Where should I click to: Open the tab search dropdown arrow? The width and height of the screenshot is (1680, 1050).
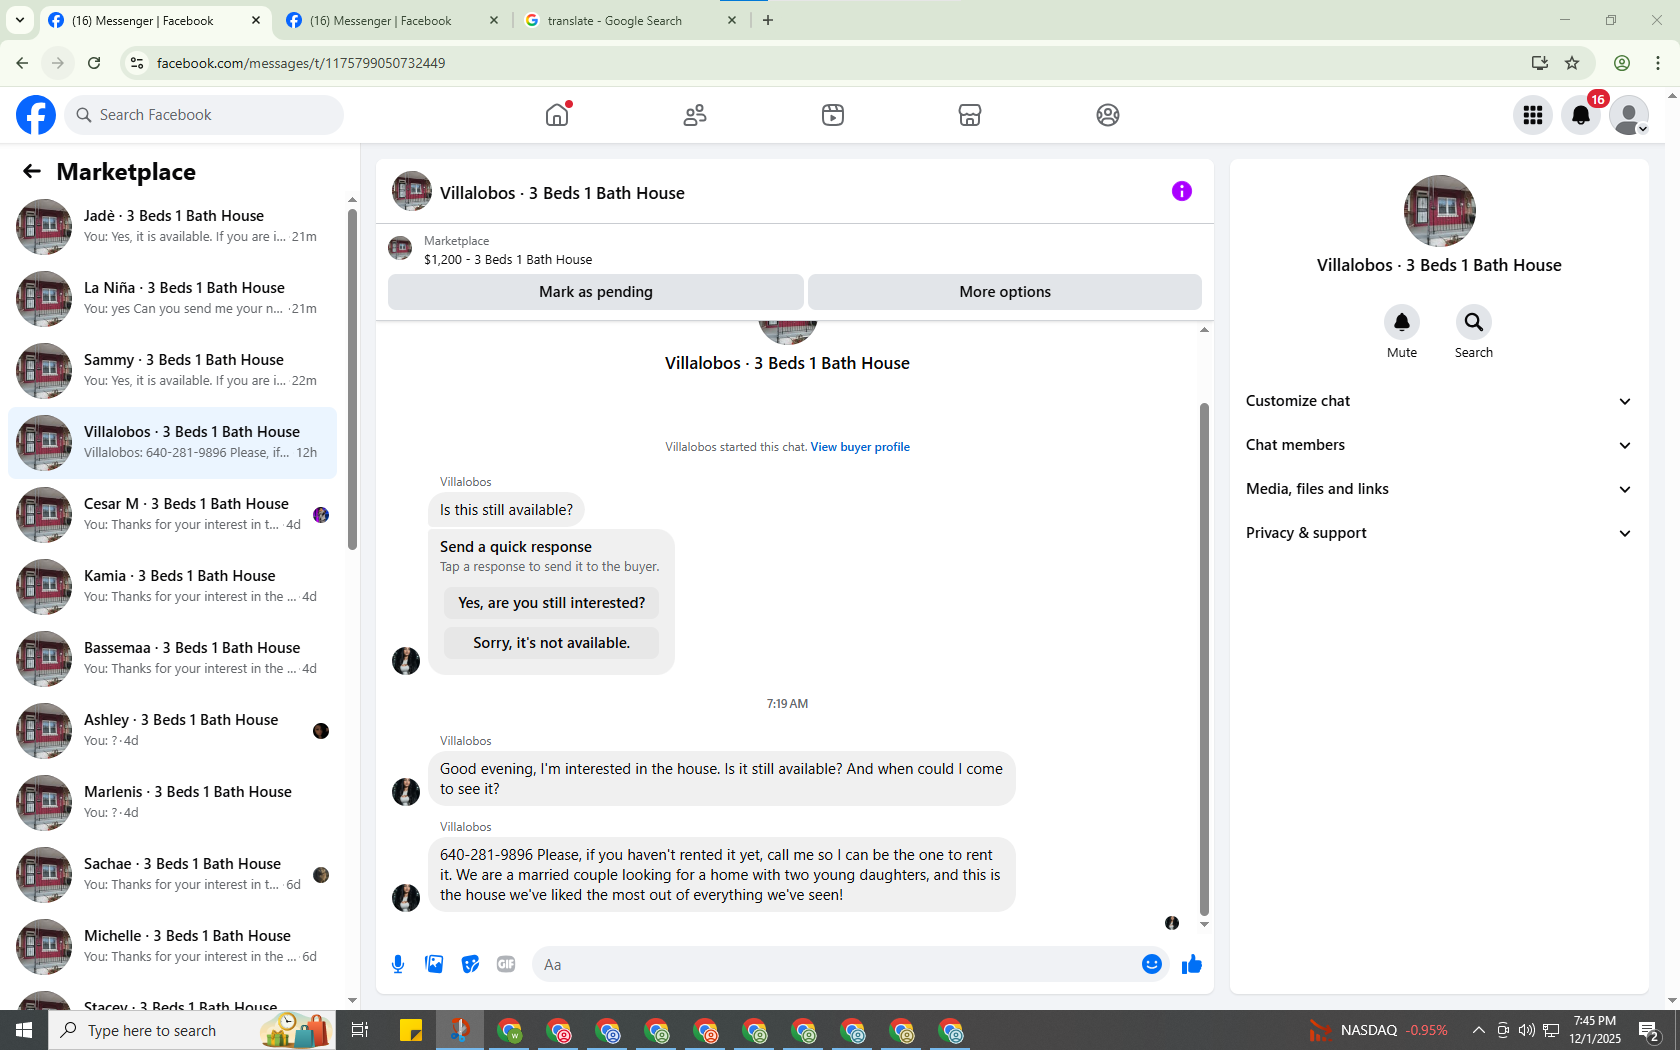pyautogui.click(x=19, y=20)
